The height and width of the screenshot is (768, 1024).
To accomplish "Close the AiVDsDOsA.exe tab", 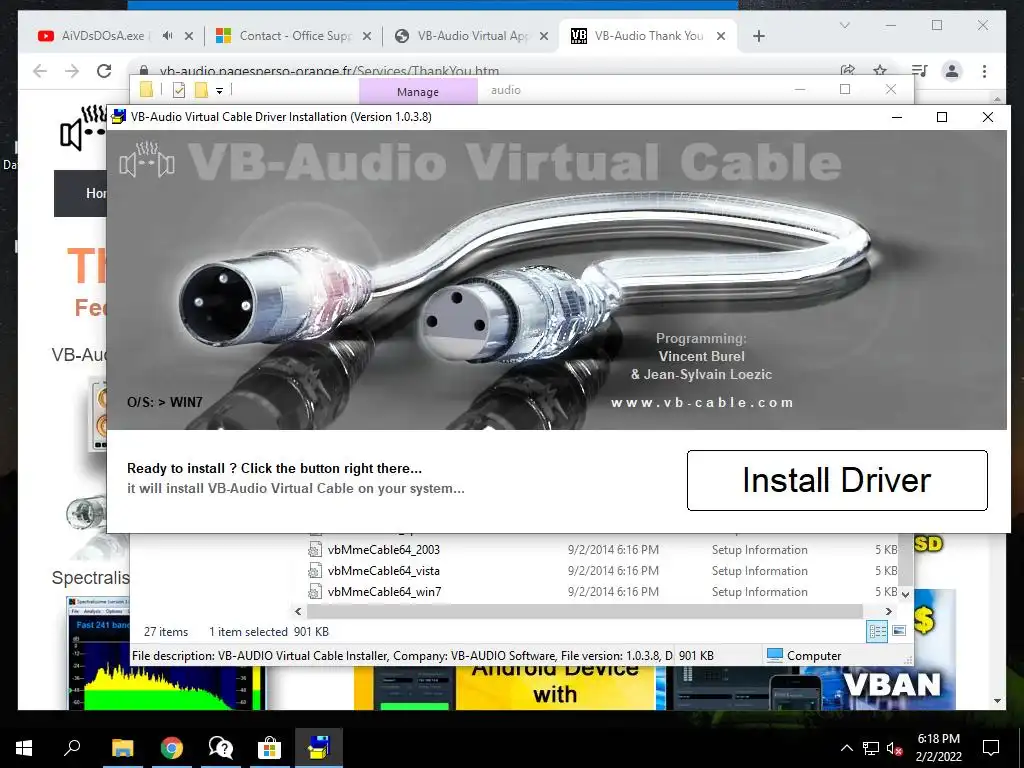I will (x=189, y=36).
